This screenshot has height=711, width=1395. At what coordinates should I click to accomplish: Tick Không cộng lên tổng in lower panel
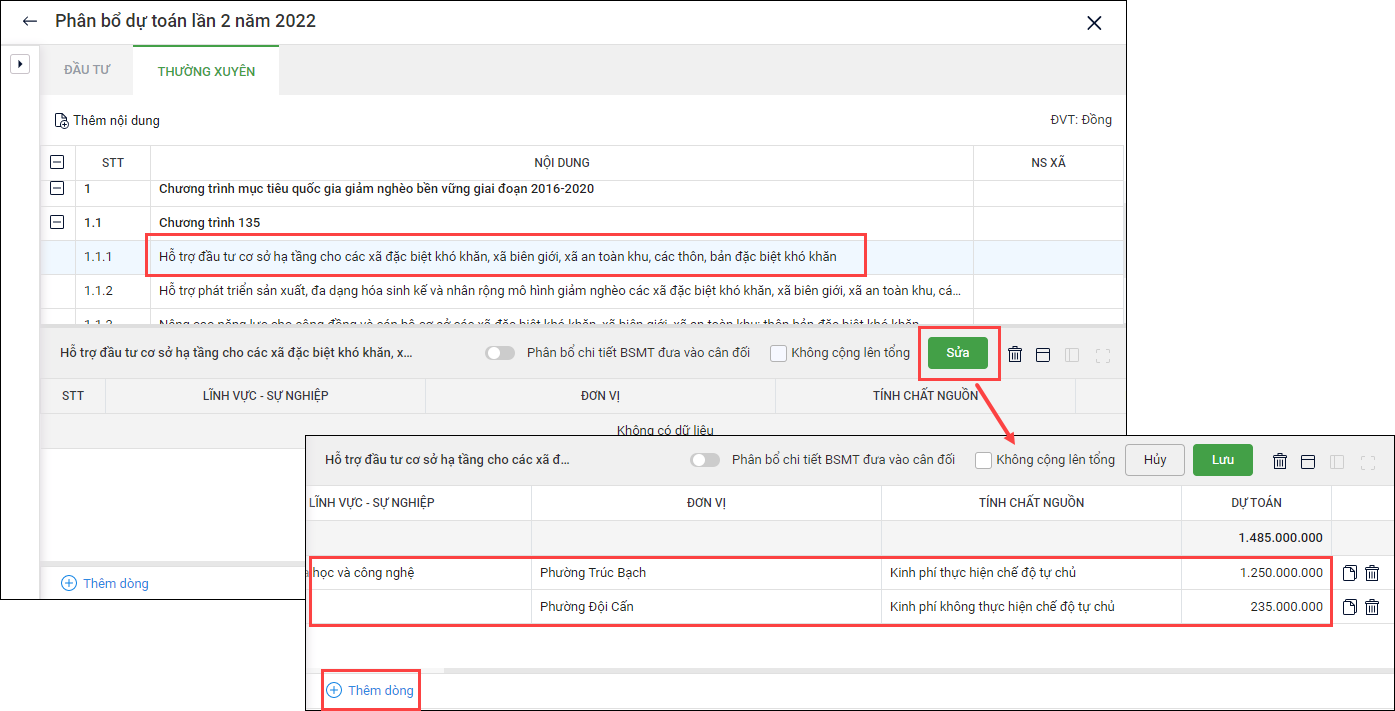click(984, 460)
